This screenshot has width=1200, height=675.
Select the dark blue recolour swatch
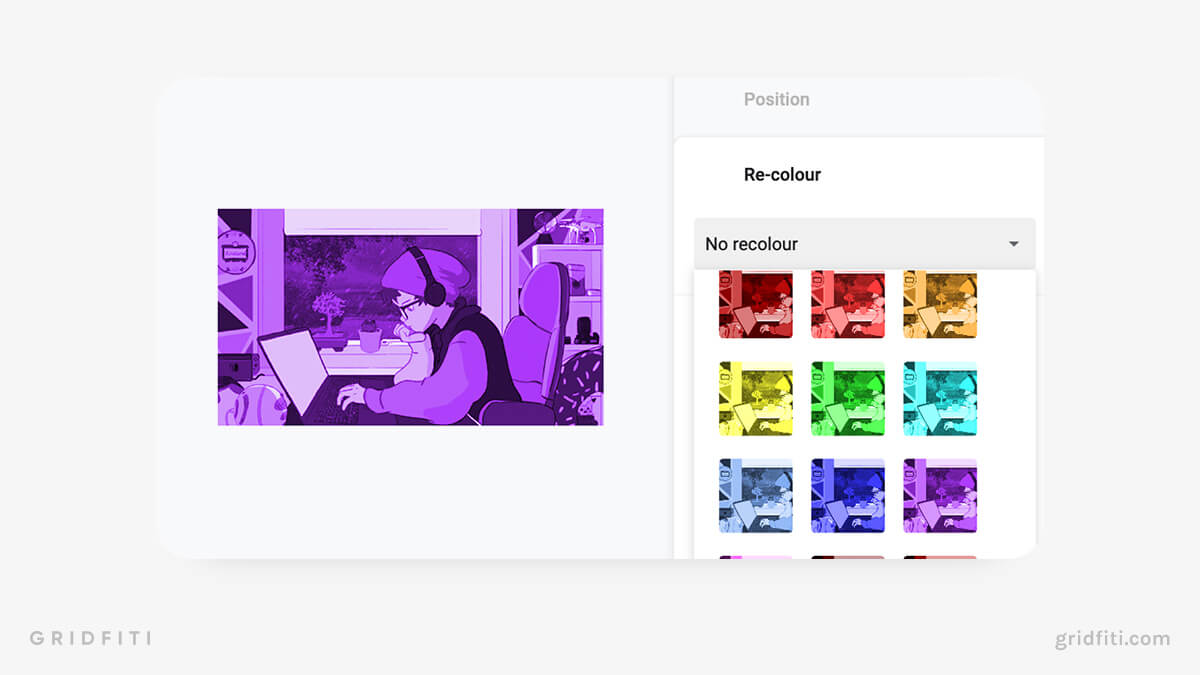[x=848, y=493]
